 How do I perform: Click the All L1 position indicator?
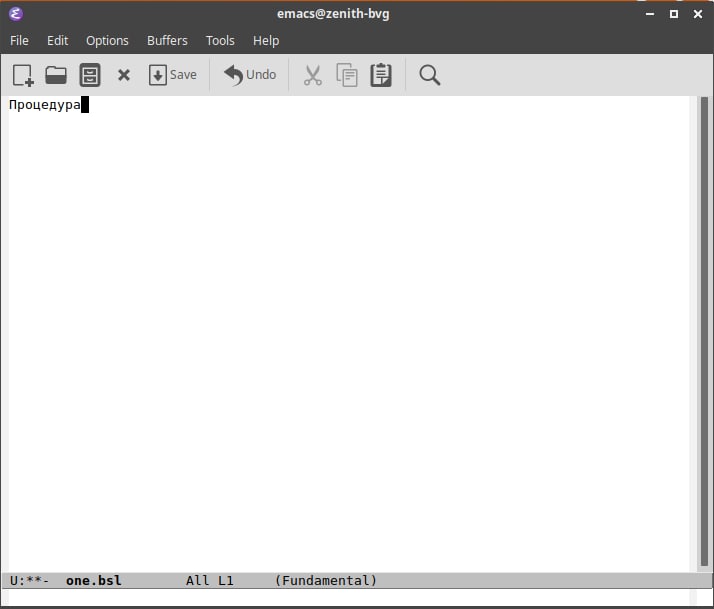209,580
